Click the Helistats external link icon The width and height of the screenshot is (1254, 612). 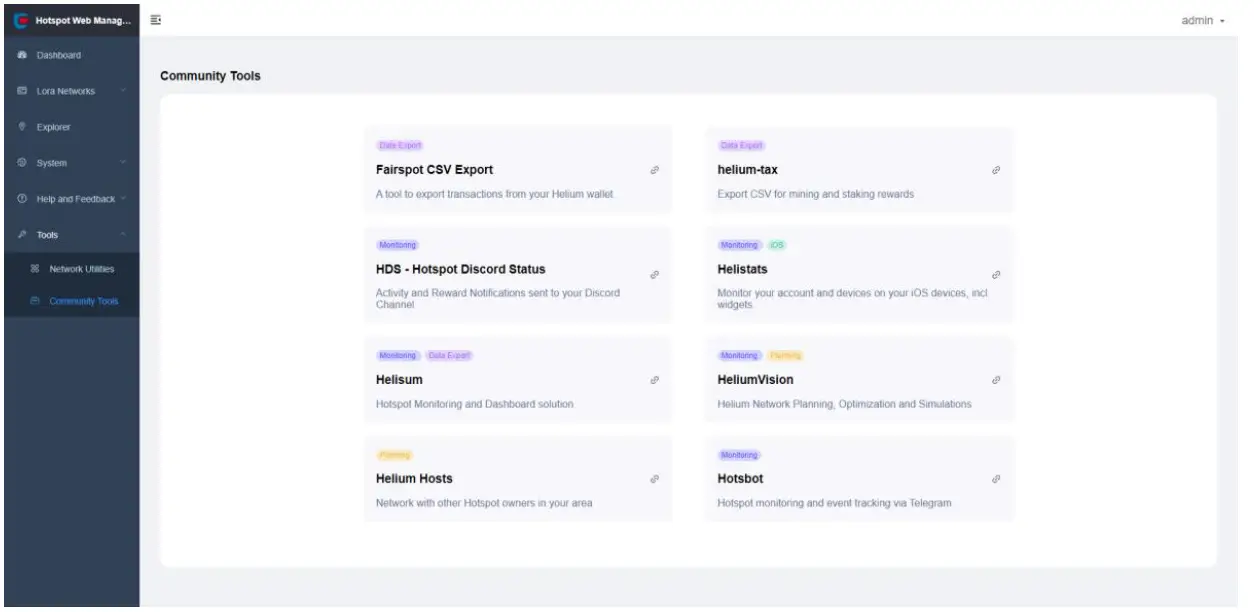(996, 274)
